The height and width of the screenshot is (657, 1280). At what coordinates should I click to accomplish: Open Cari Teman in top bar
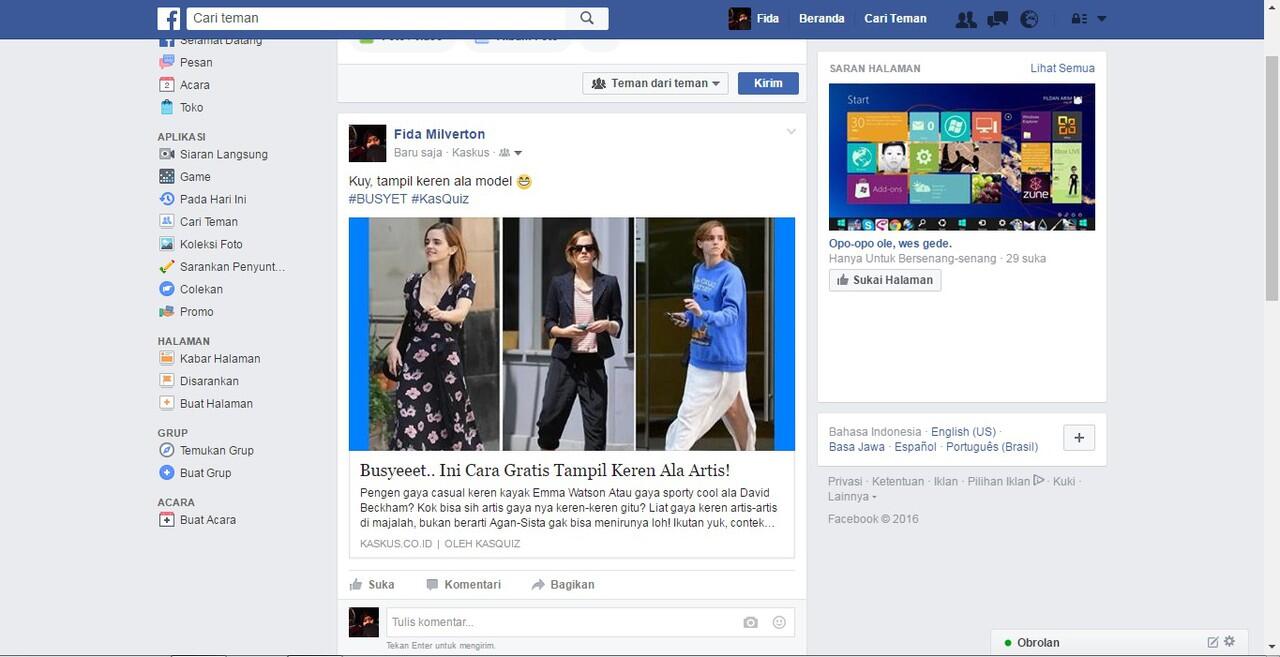895,18
